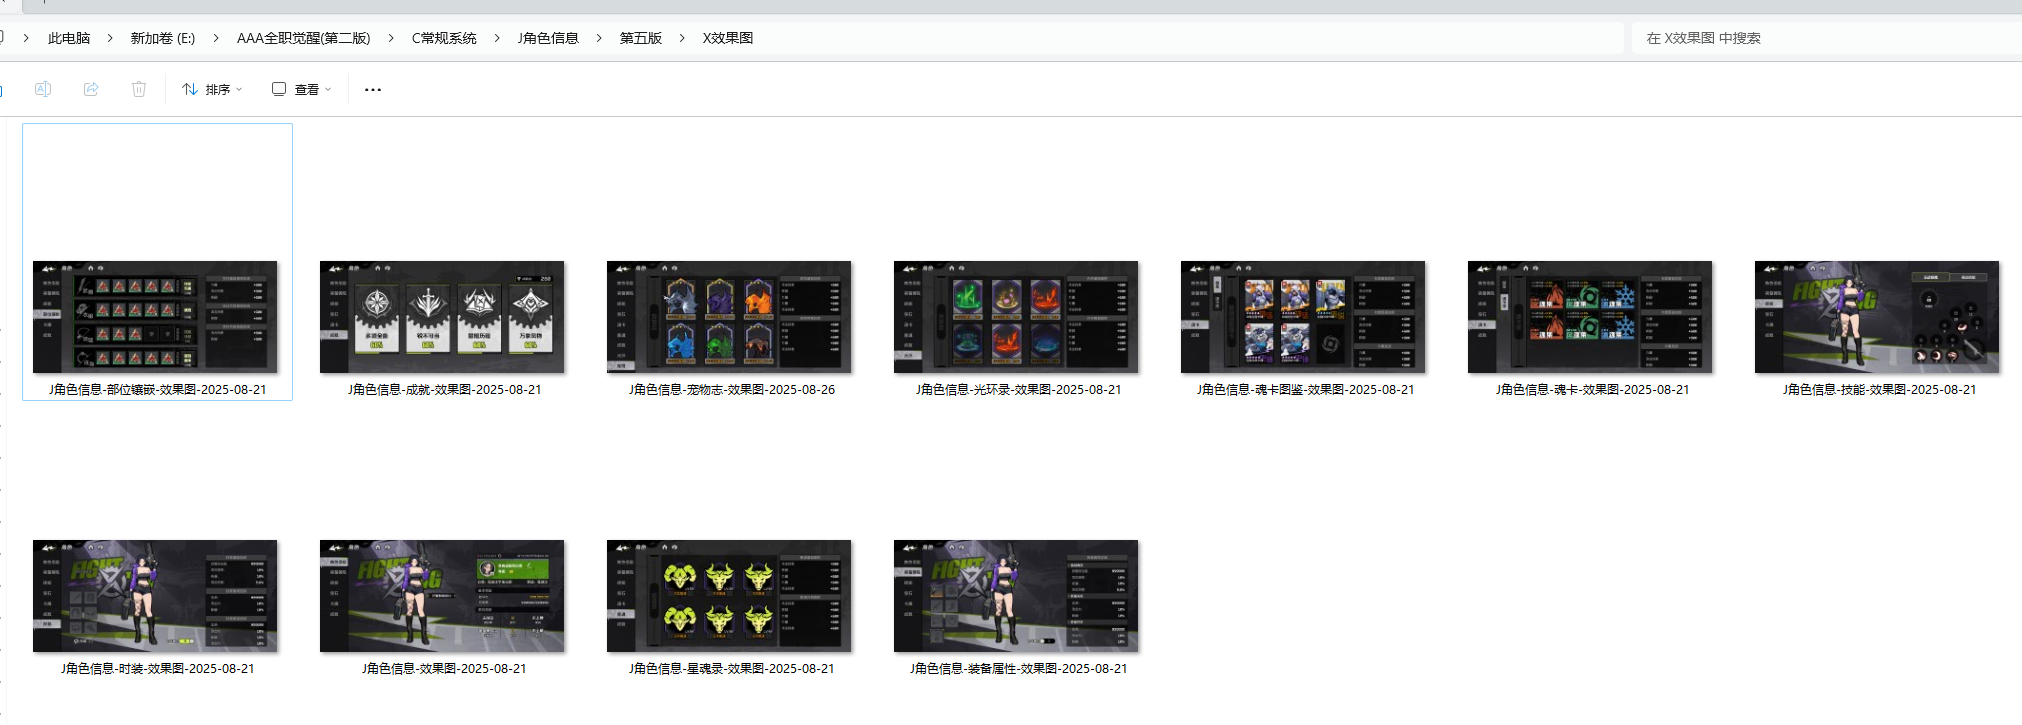Image resolution: width=2022 pixels, height=725 pixels.
Task: Click the Share icon in the toolbar
Action: (91, 89)
